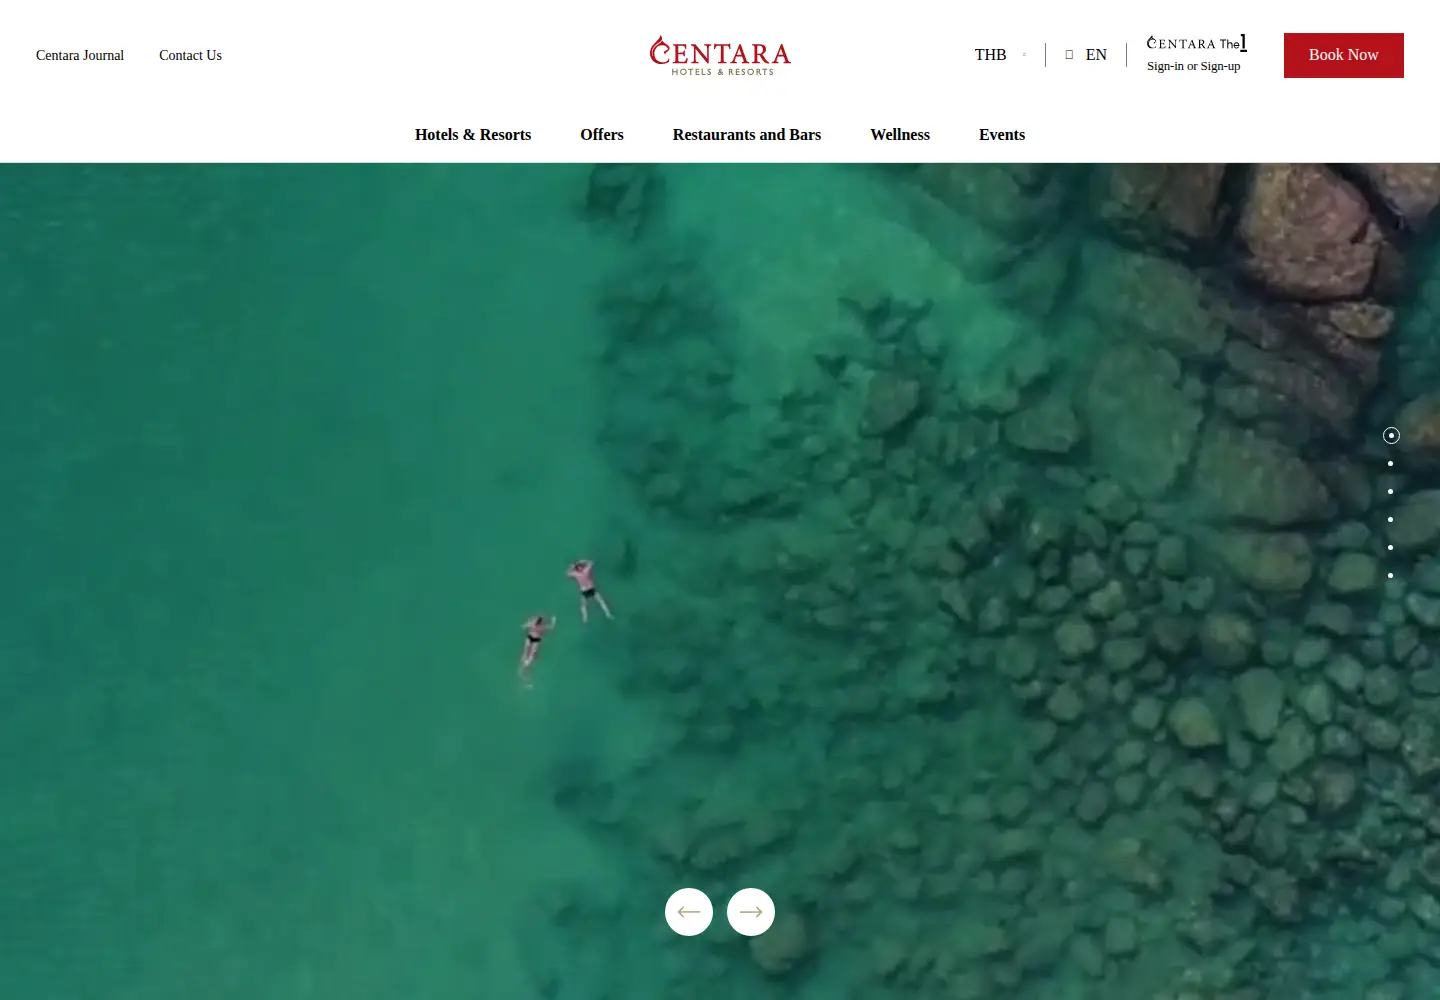Select the sixth slide indicator dot
Screen dimensions: 1440x1000
[1390, 575]
